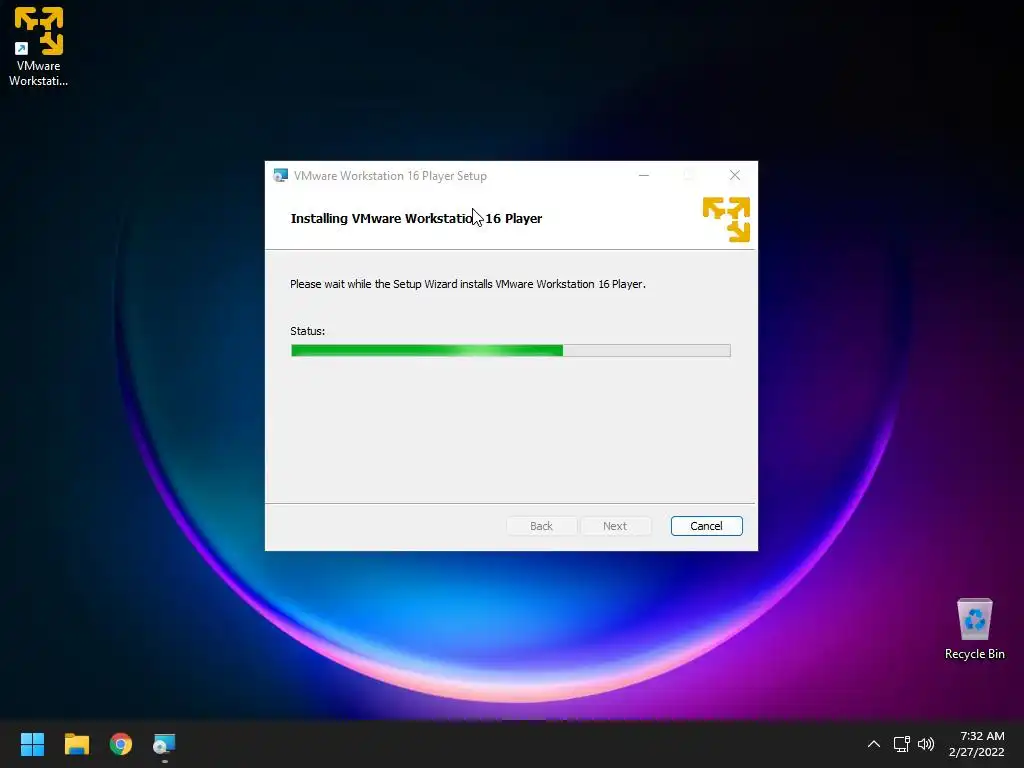1024x768 pixels.
Task: Select the VMware setup installer taskbar icon
Action: 164,744
